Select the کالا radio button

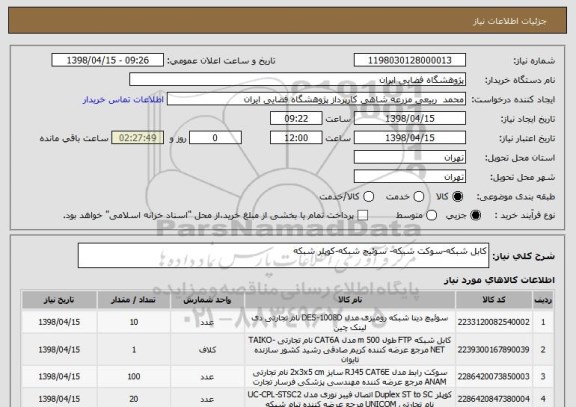pyautogui.click(x=458, y=197)
